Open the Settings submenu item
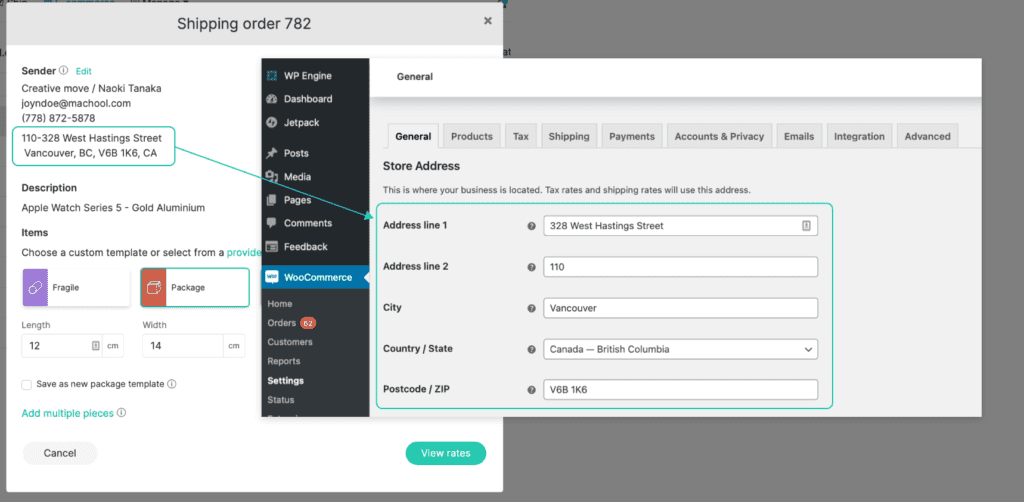 tap(285, 381)
